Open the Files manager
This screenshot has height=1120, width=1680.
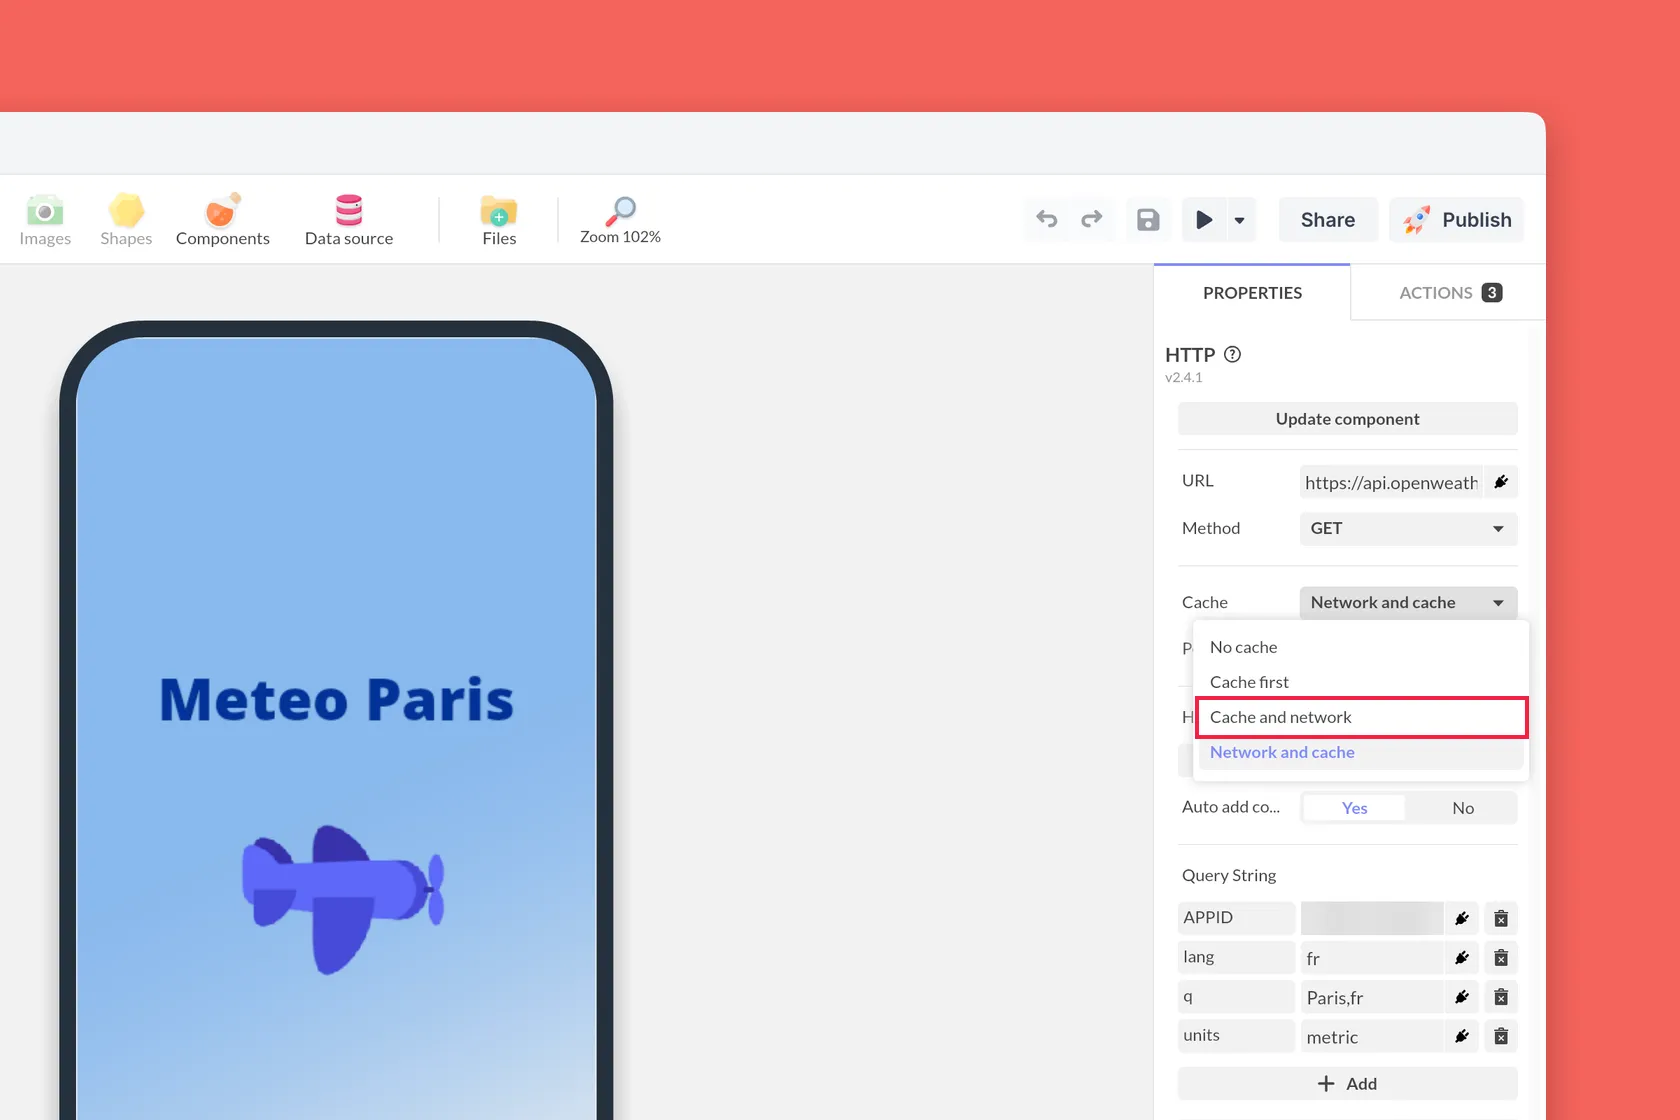click(x=499, y=220)
